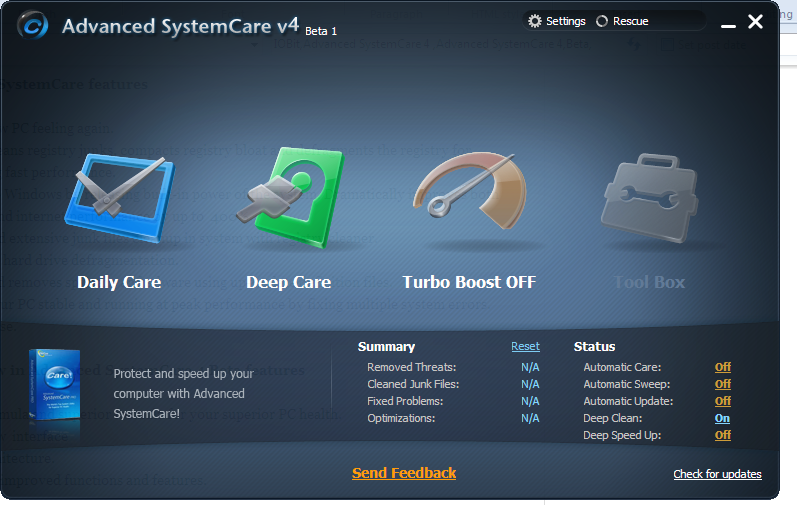Click Check for updates link
The height and width of the screenshot is (505, 797).
tap(717, 474)
